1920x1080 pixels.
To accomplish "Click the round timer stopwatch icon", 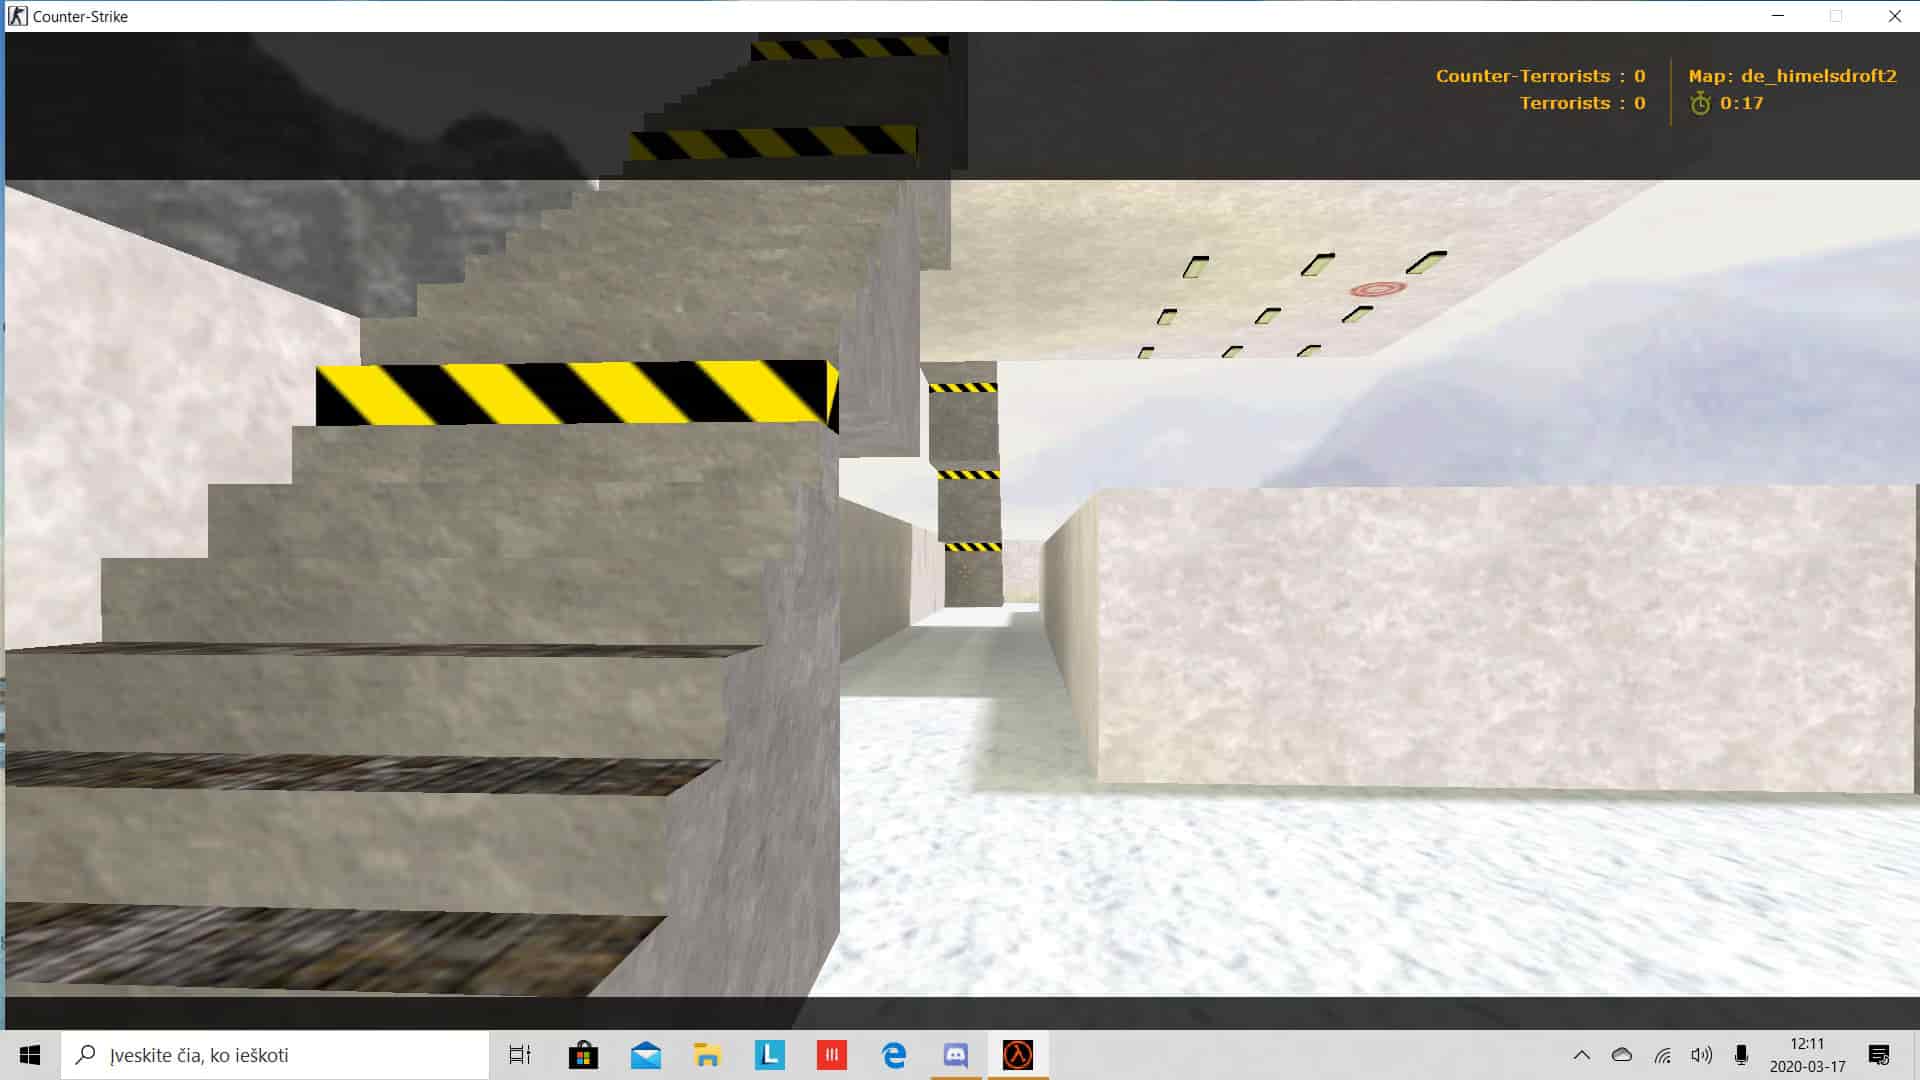I will (x=1700, y=103).
